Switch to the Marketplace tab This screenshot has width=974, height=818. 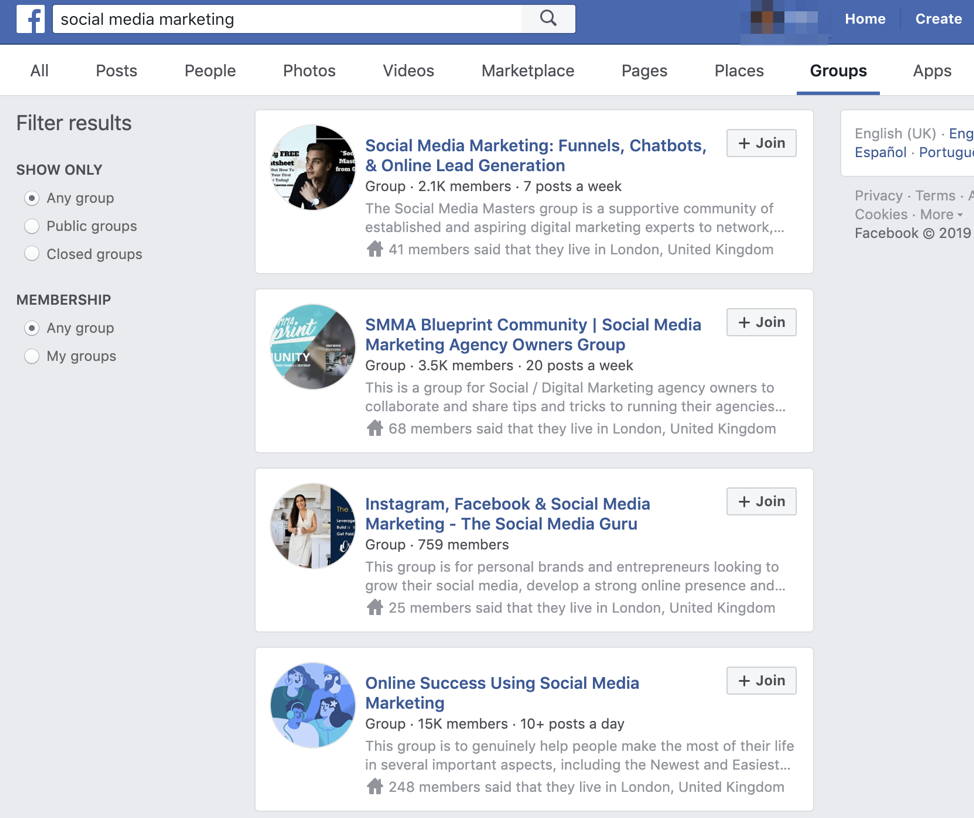point(528,71)
